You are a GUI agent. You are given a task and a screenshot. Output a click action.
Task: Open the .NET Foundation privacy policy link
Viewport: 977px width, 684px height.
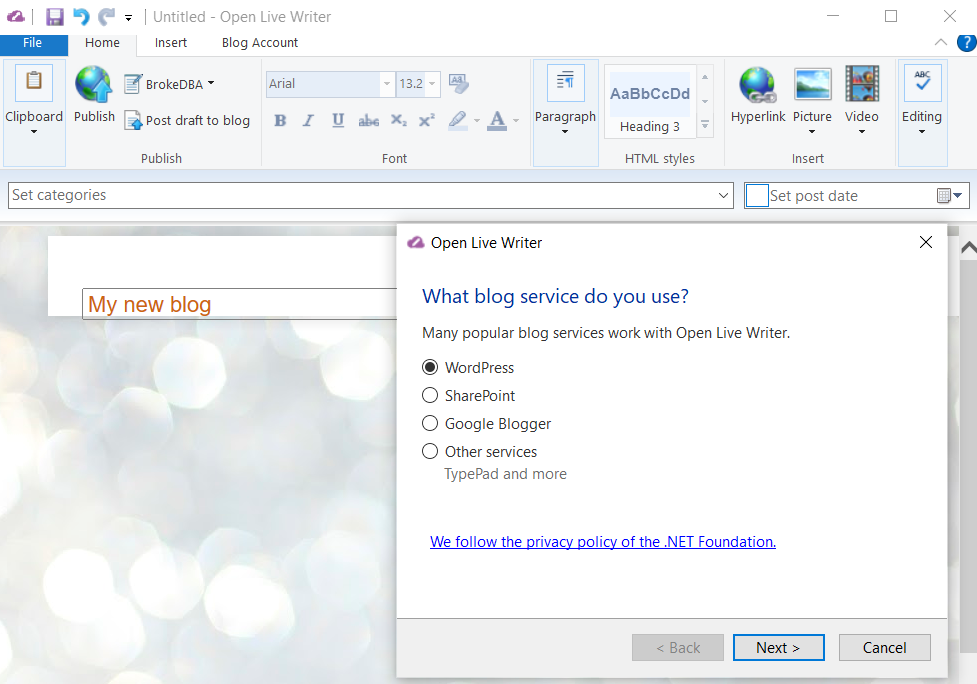[603, 542]
